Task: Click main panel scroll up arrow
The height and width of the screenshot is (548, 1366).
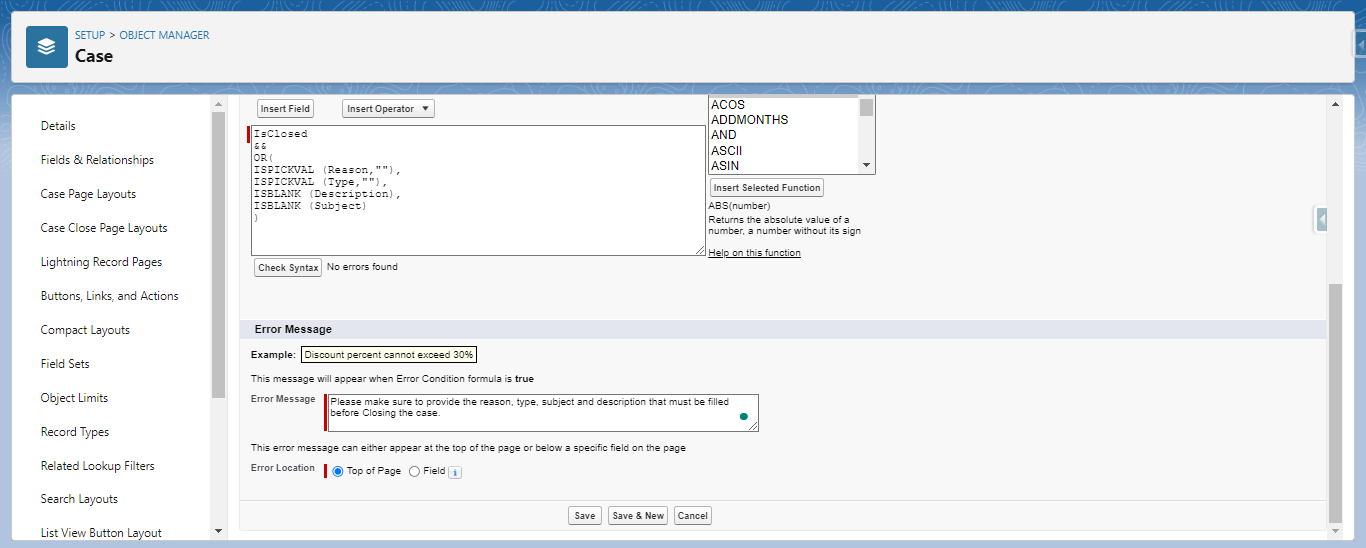Action: coord(1335,104)
